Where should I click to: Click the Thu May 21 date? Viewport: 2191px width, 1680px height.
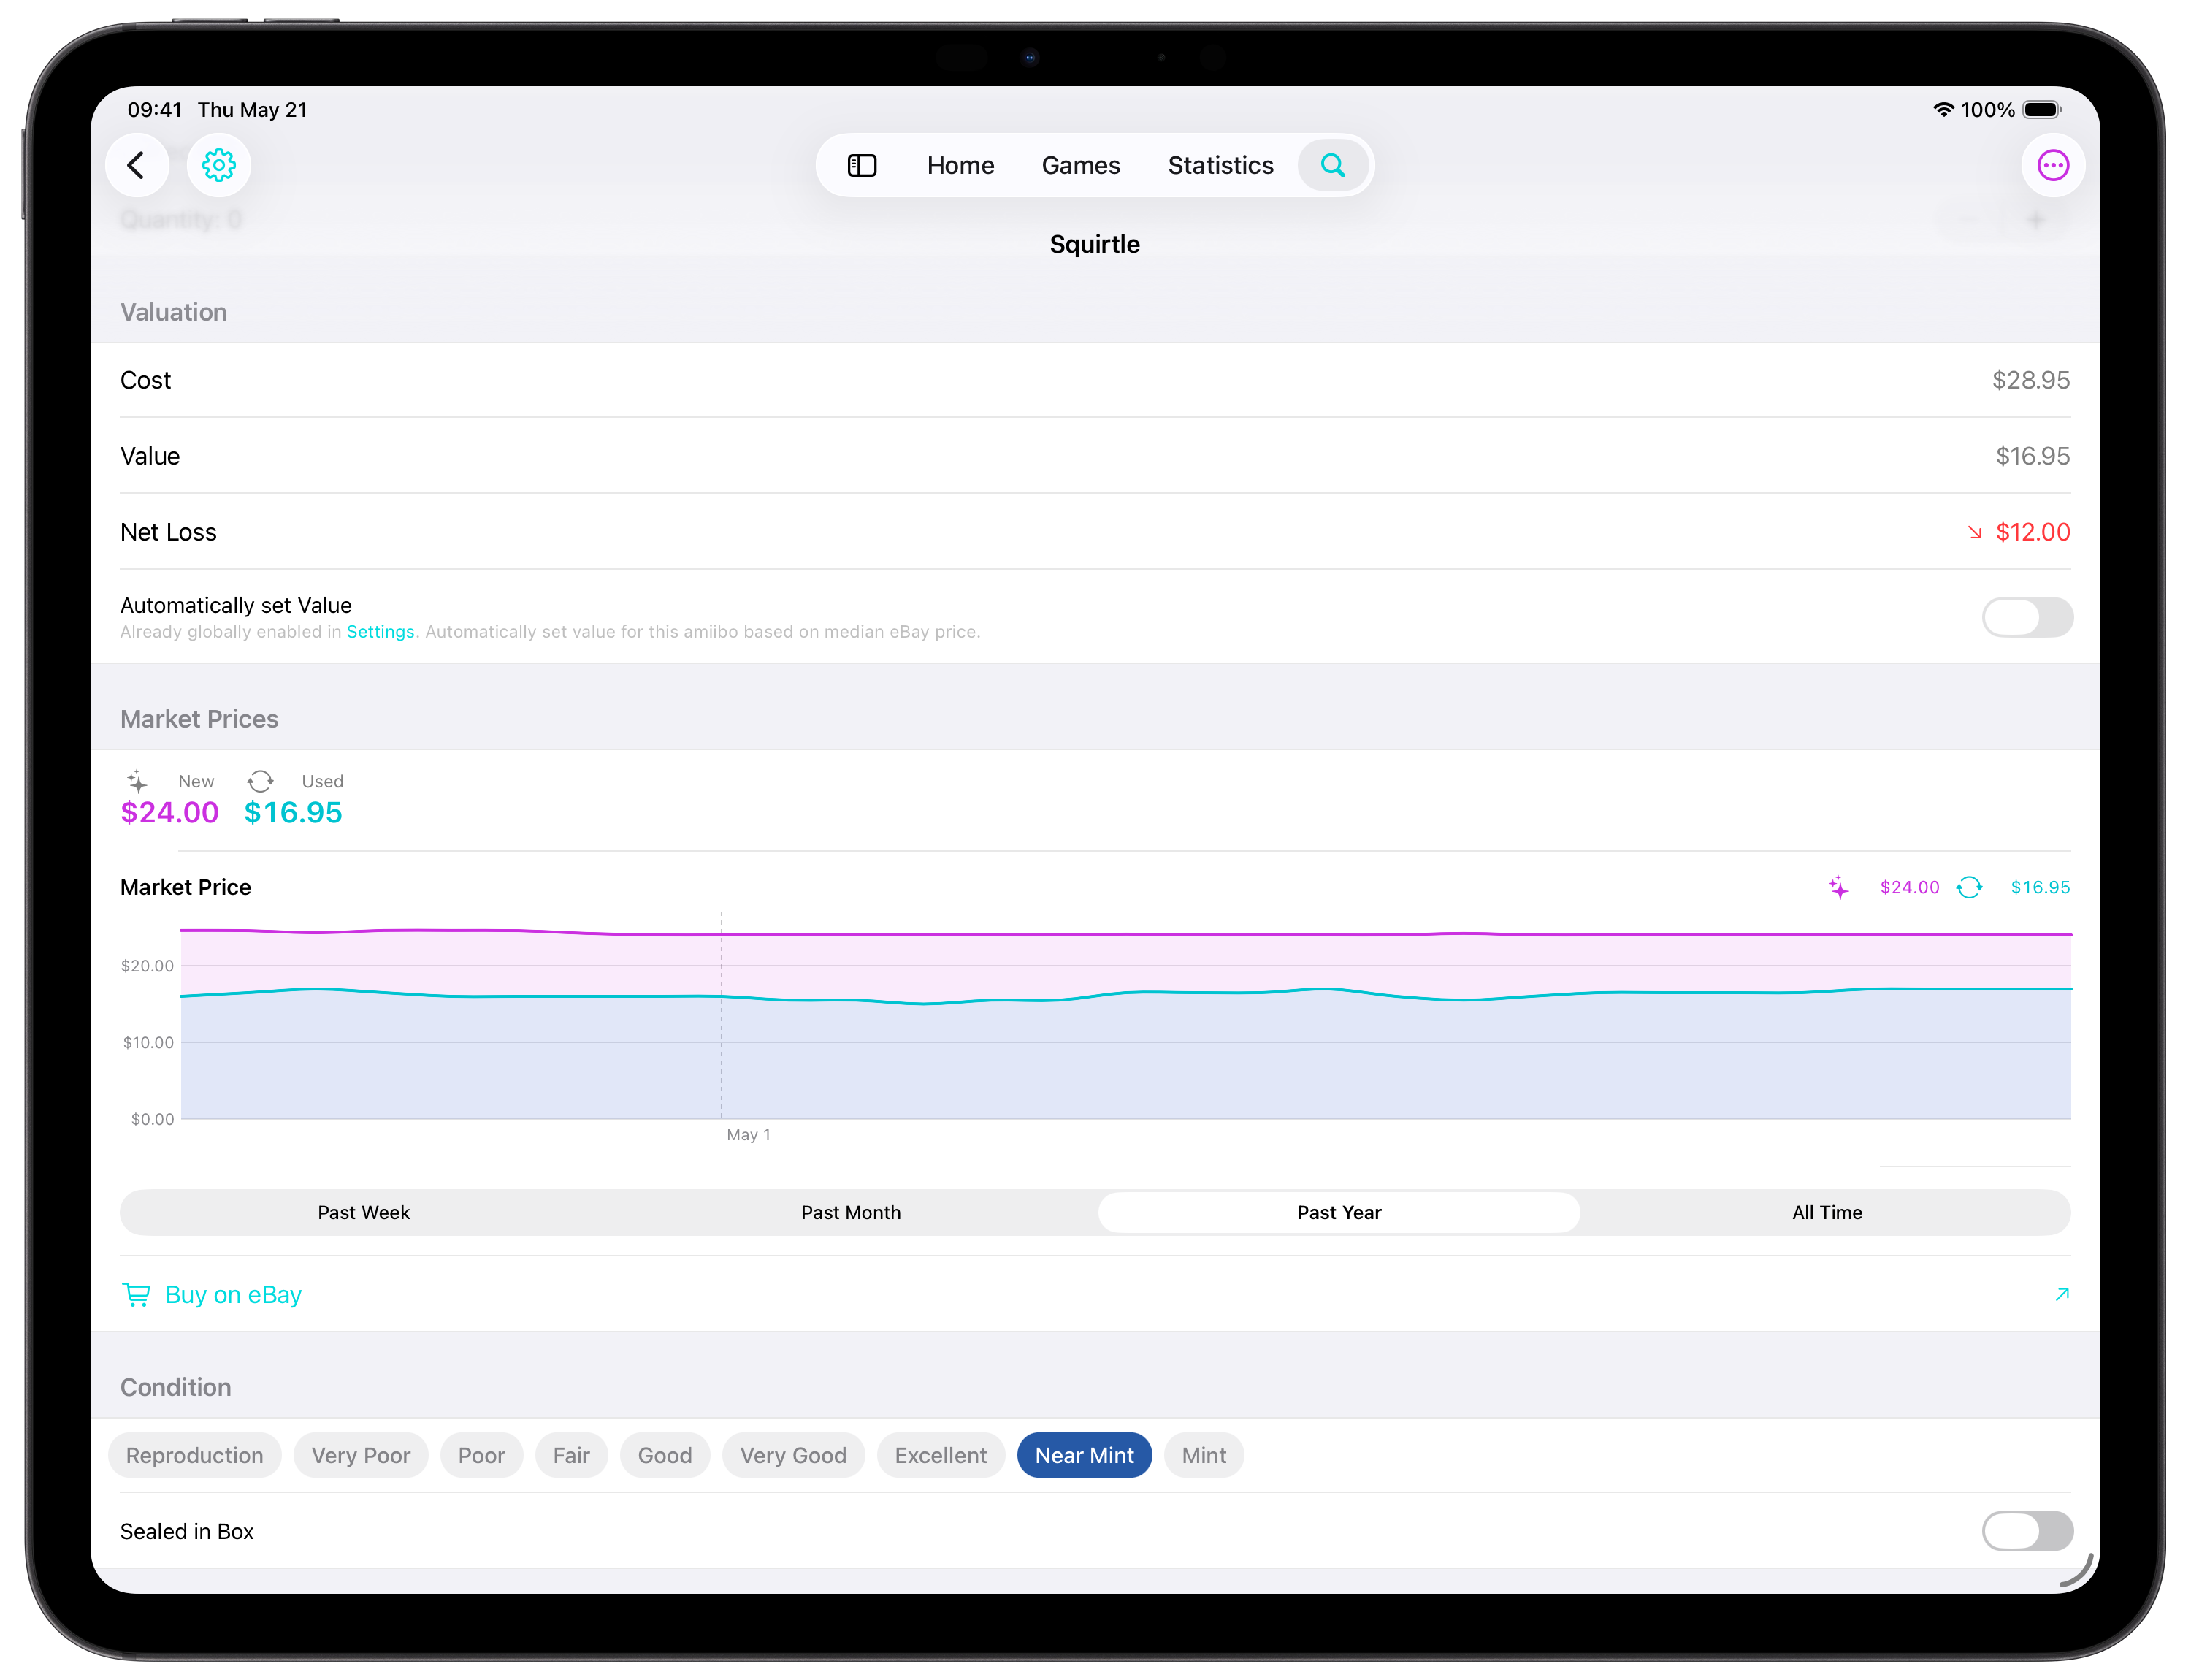click(x=253, y=110)
